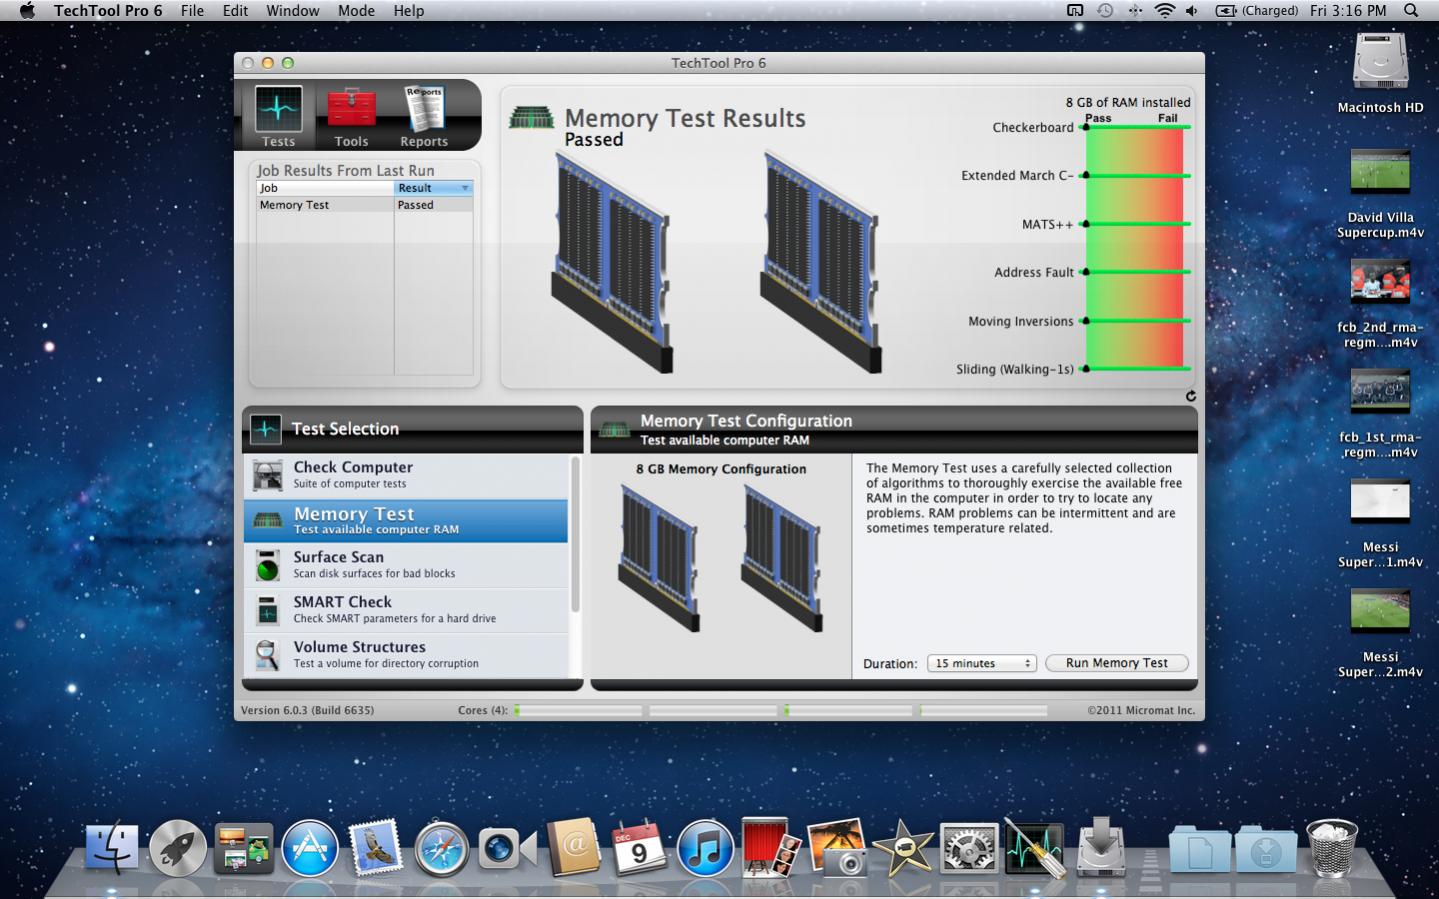Open the Edit menu
The height and width of the screenshot is (899, 1439).
(x=235, y=10)
